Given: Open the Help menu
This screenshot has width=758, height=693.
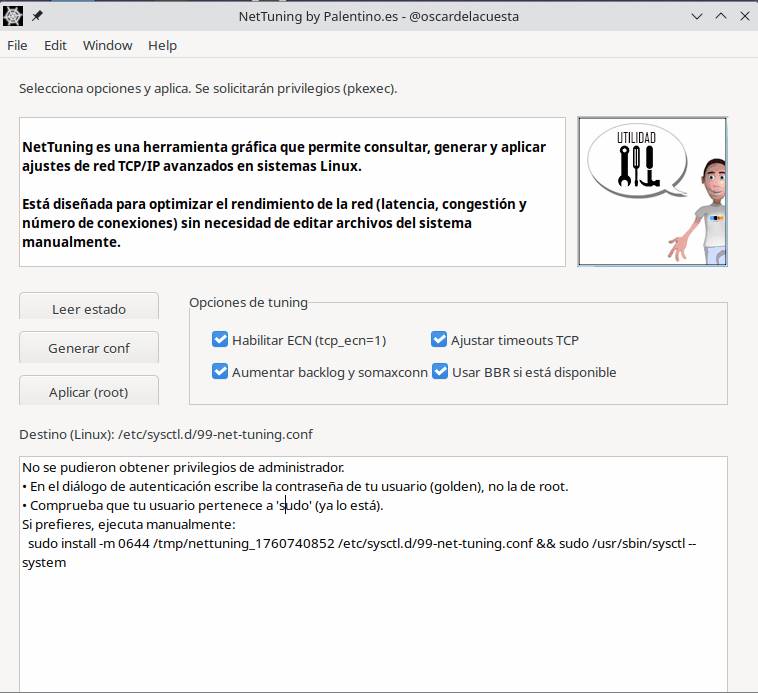Looking at the screenshot, I should (x=162, y=45).
